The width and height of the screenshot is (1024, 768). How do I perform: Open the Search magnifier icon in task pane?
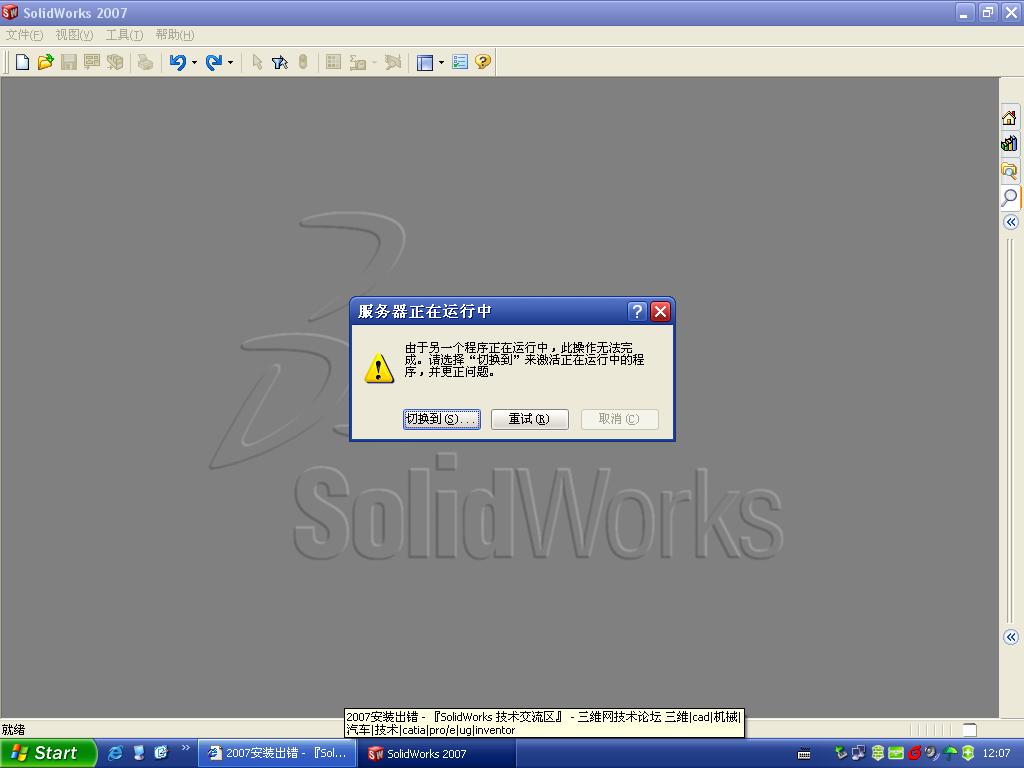[x=1009, y=197]
